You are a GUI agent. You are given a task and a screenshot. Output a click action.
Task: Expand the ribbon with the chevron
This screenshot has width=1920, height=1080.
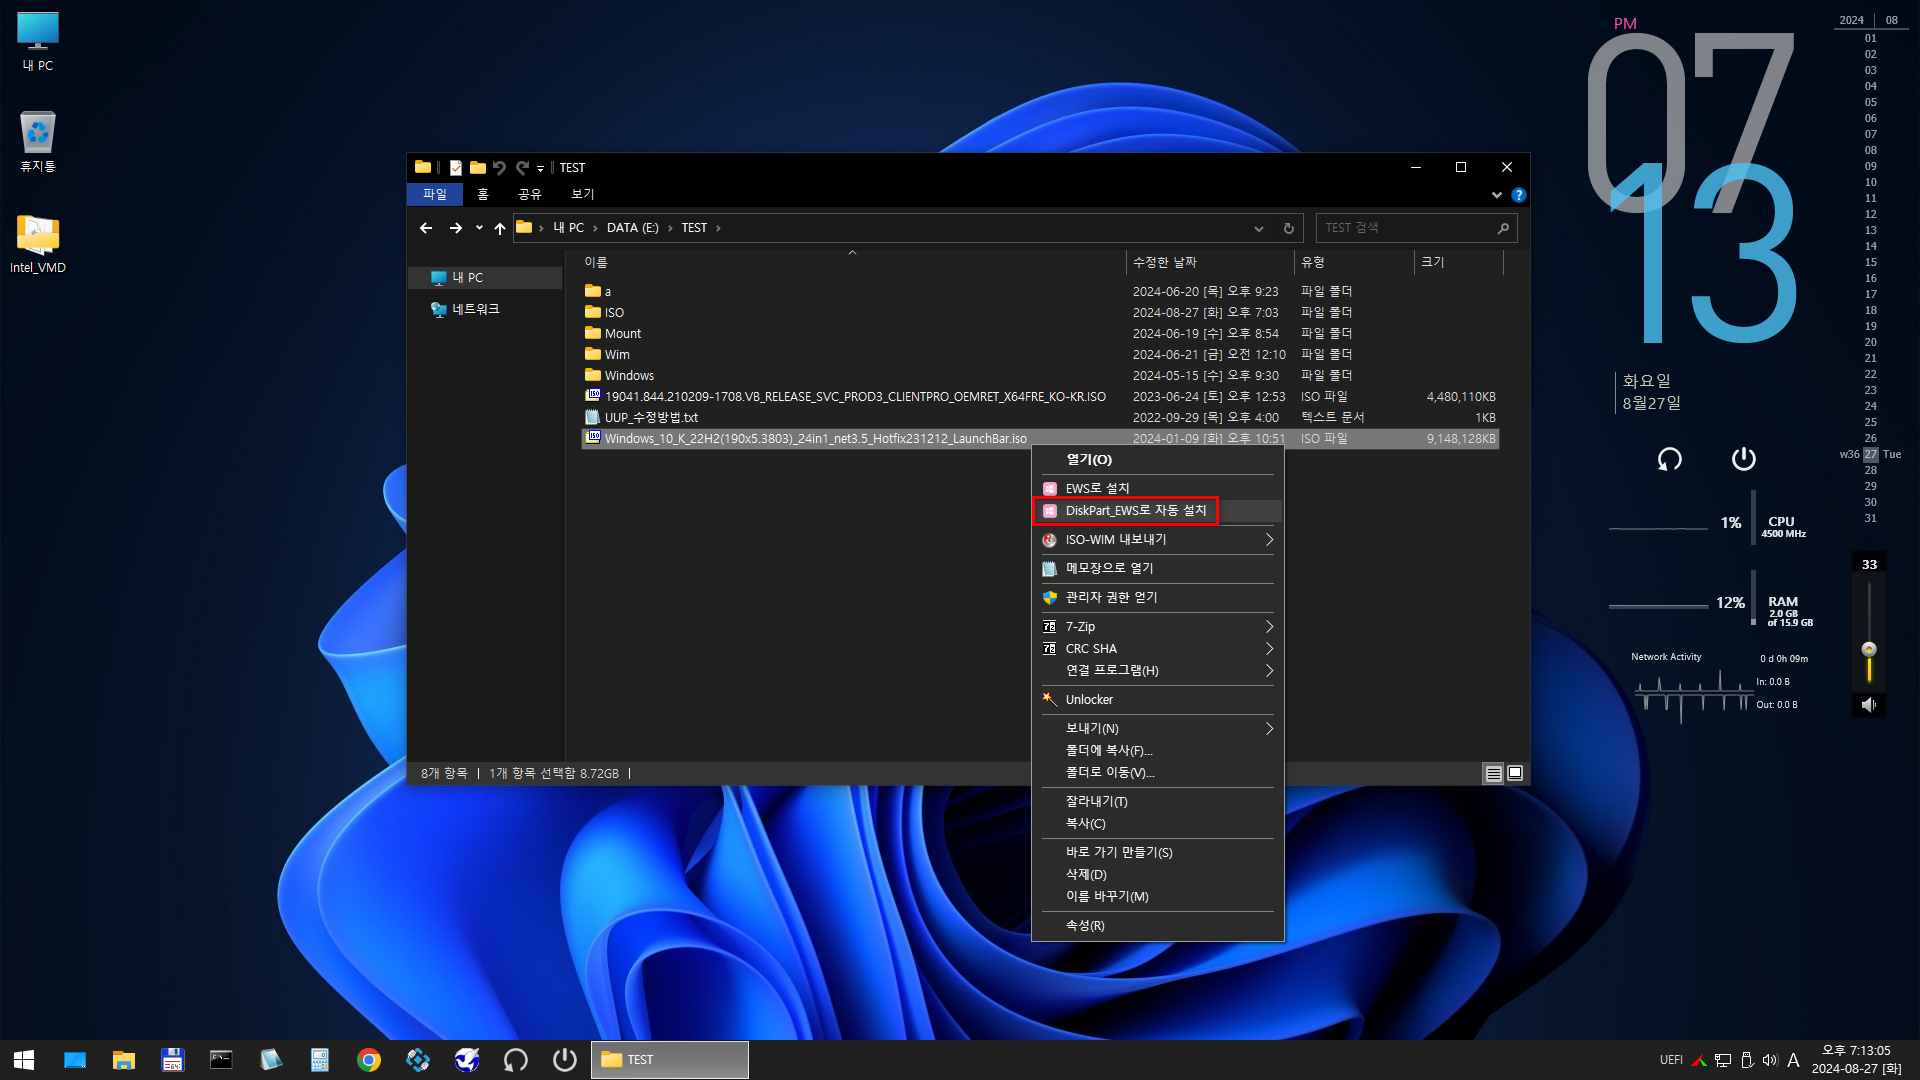click(x=1497, y=195)
